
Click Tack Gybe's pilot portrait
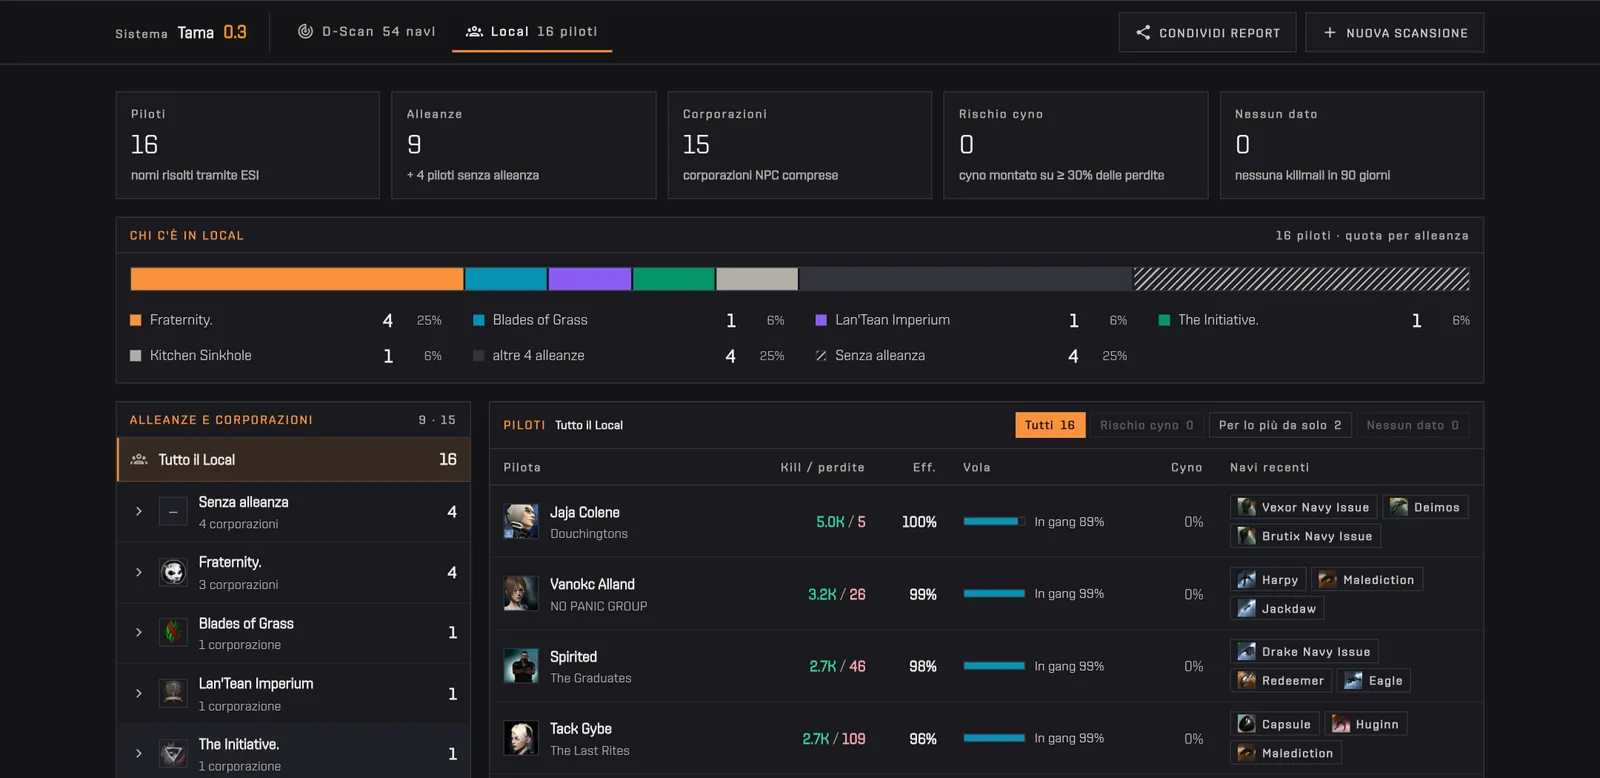pyautogui.click(x=521, y=738)
